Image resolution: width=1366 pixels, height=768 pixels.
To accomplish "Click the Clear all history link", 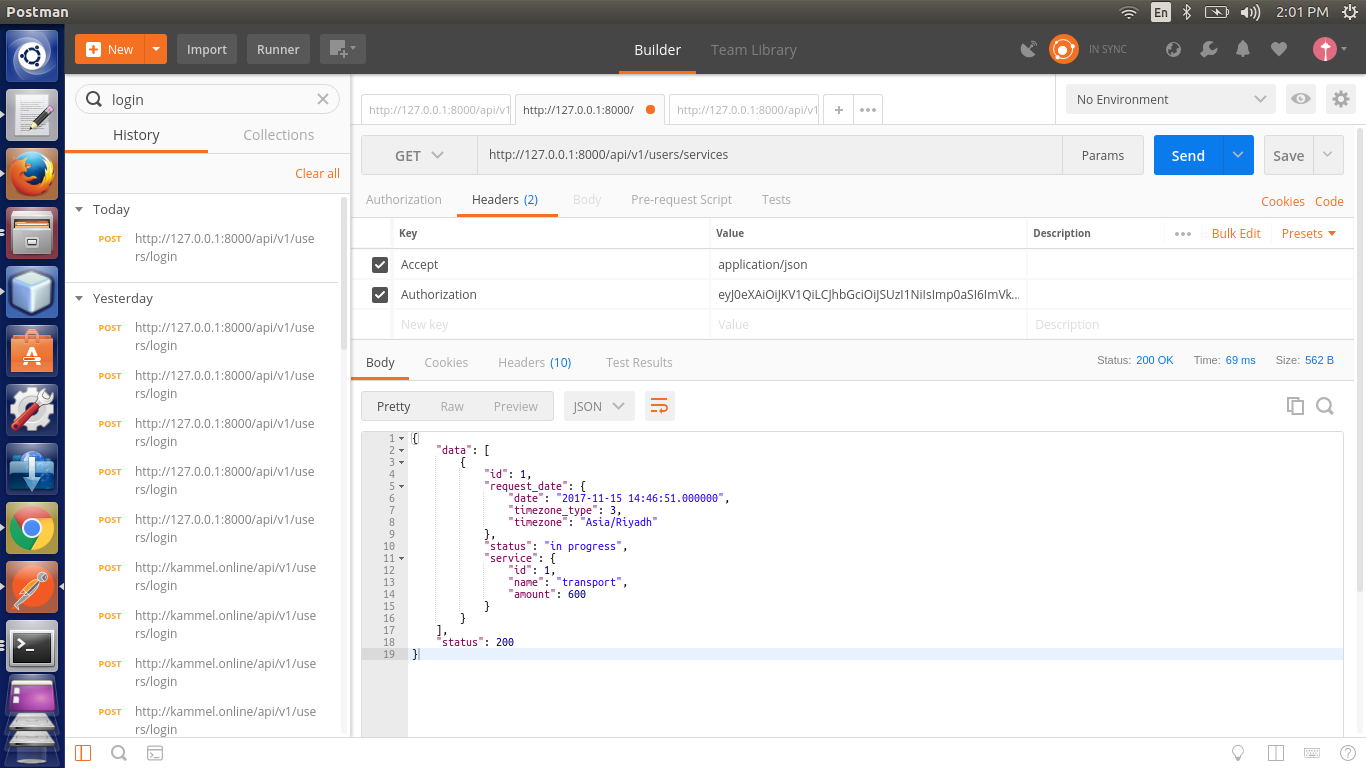I will (x=317, y=173).
